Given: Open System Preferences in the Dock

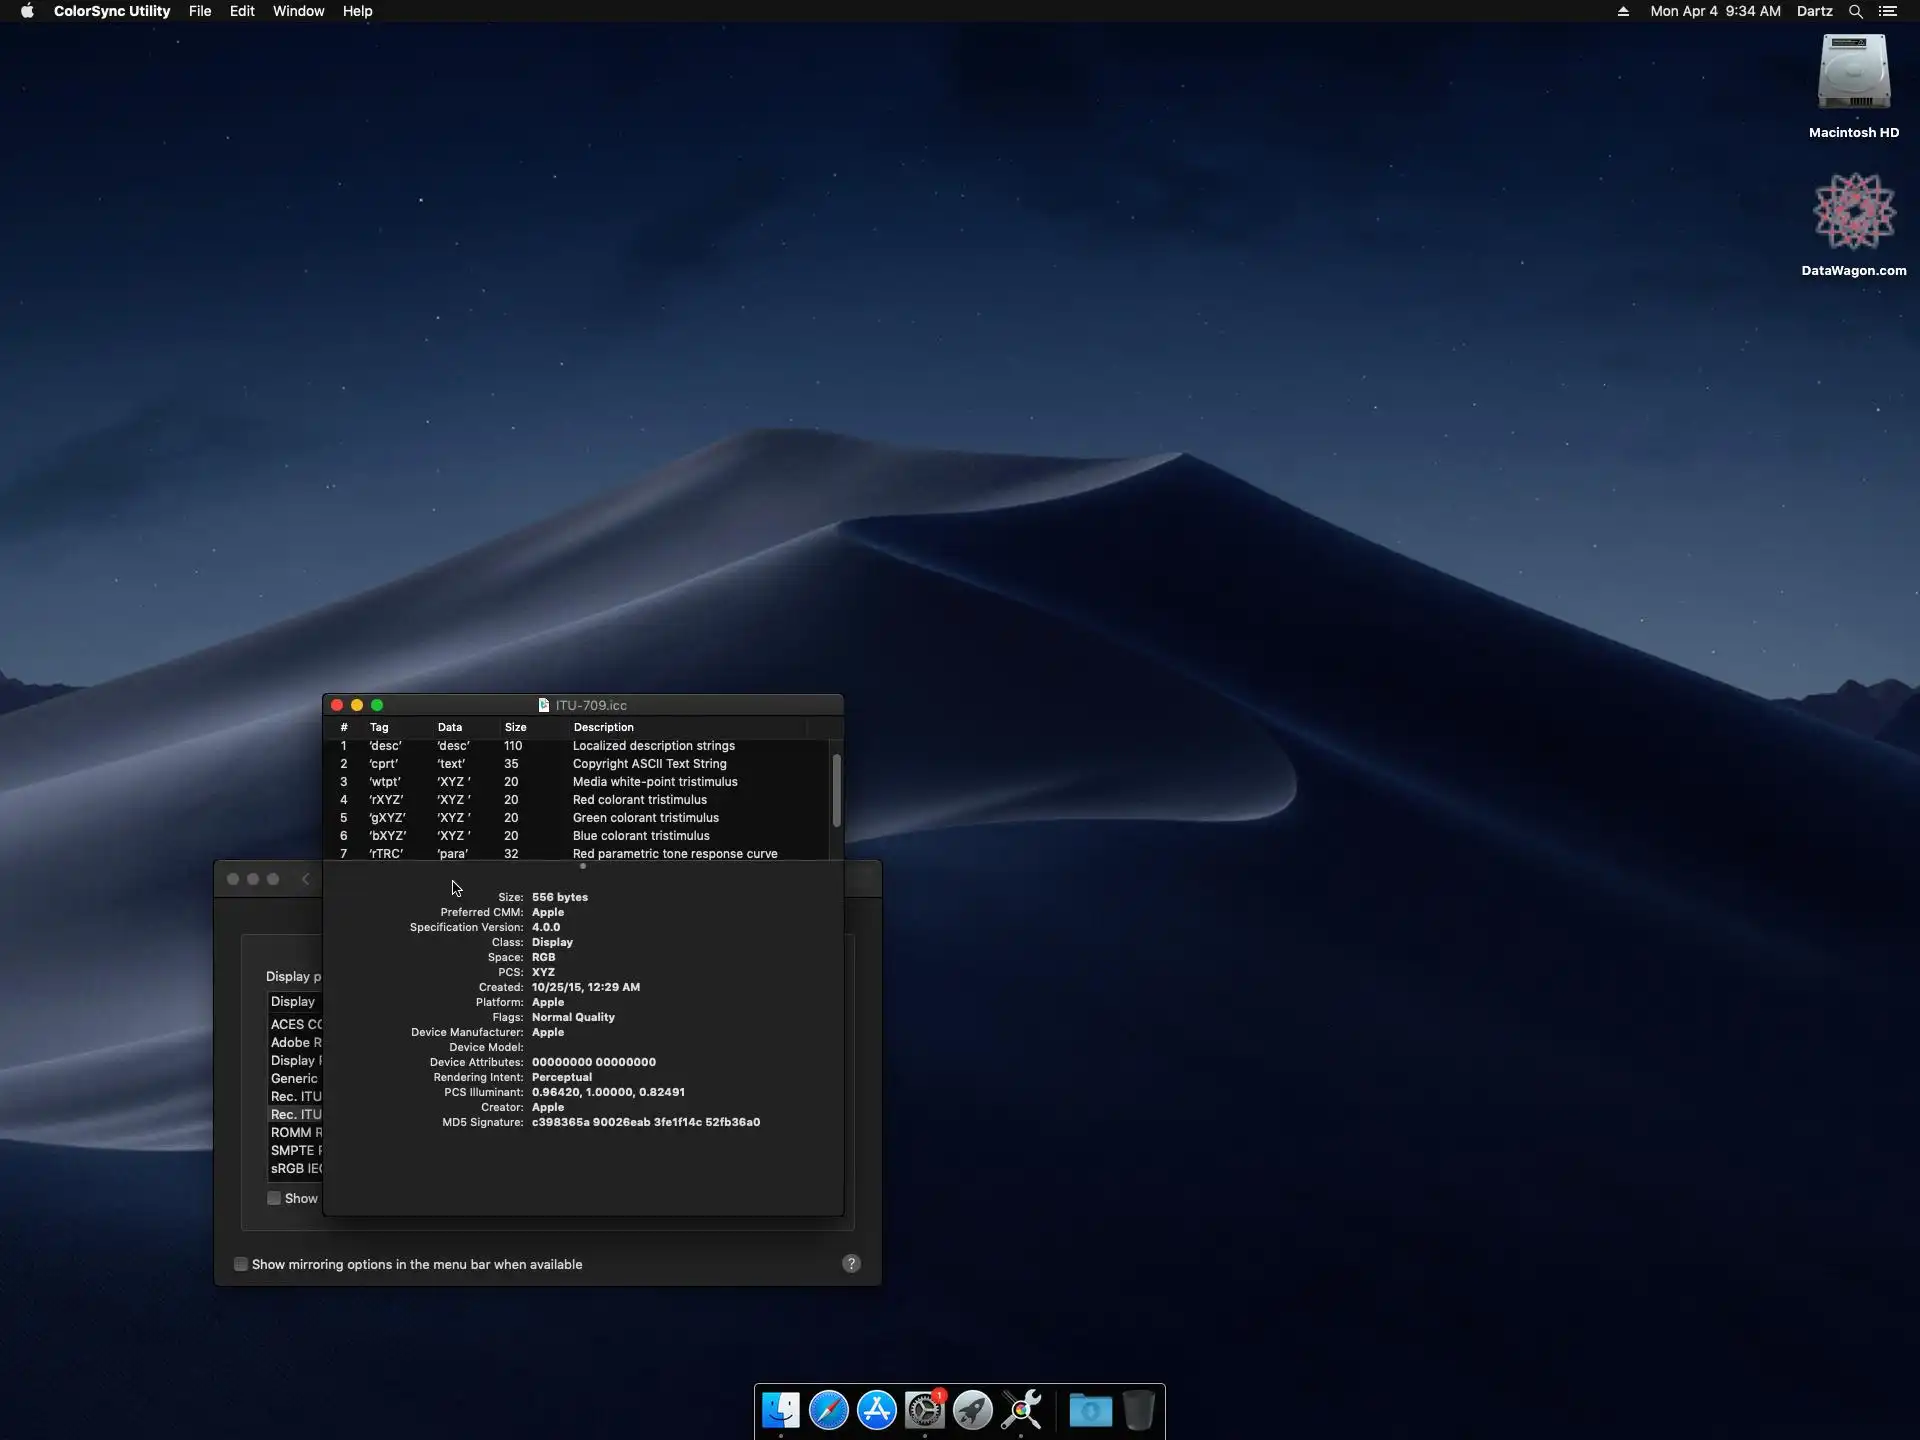Looking at the screenshot, I should [x=925, y=1410].
